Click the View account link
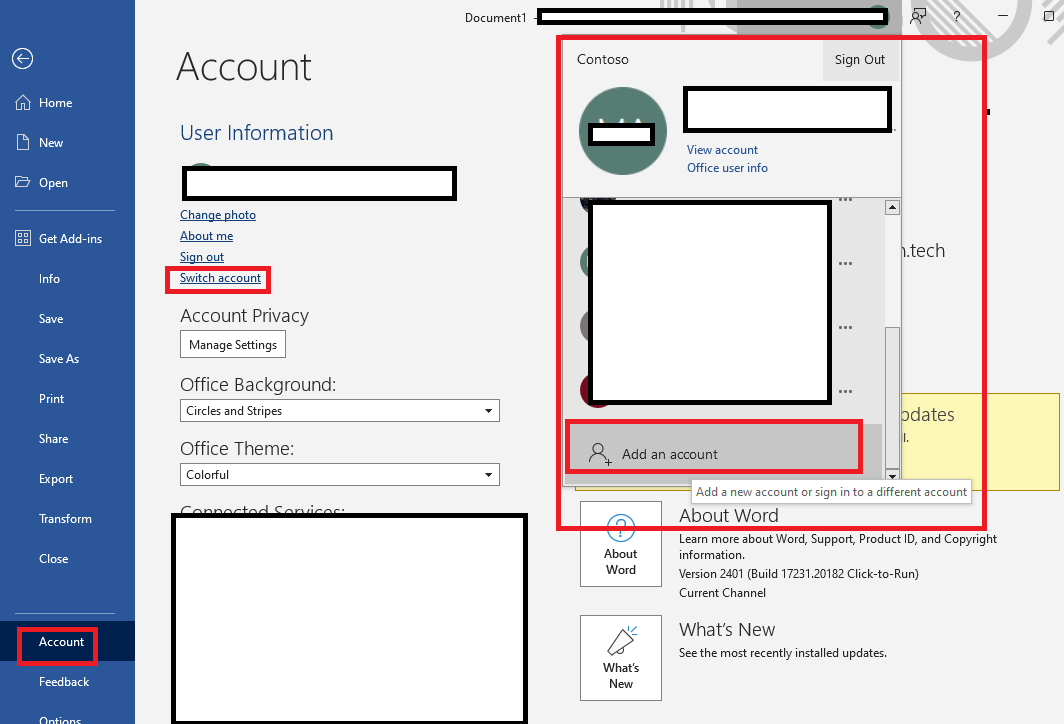The height and width of the screenshot is (724, 1064). coord(722,150)
